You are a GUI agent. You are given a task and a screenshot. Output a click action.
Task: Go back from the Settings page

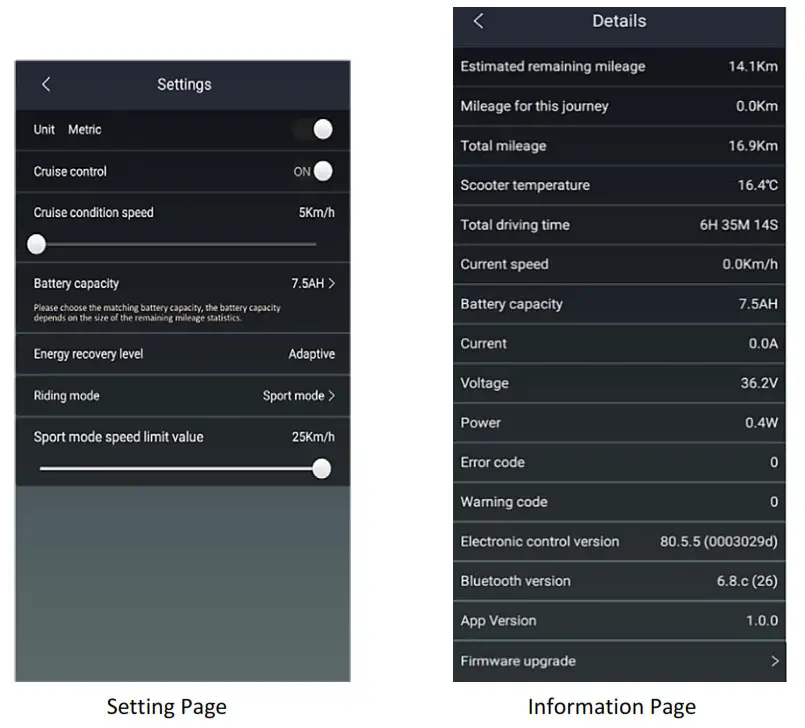pos(46,84)
